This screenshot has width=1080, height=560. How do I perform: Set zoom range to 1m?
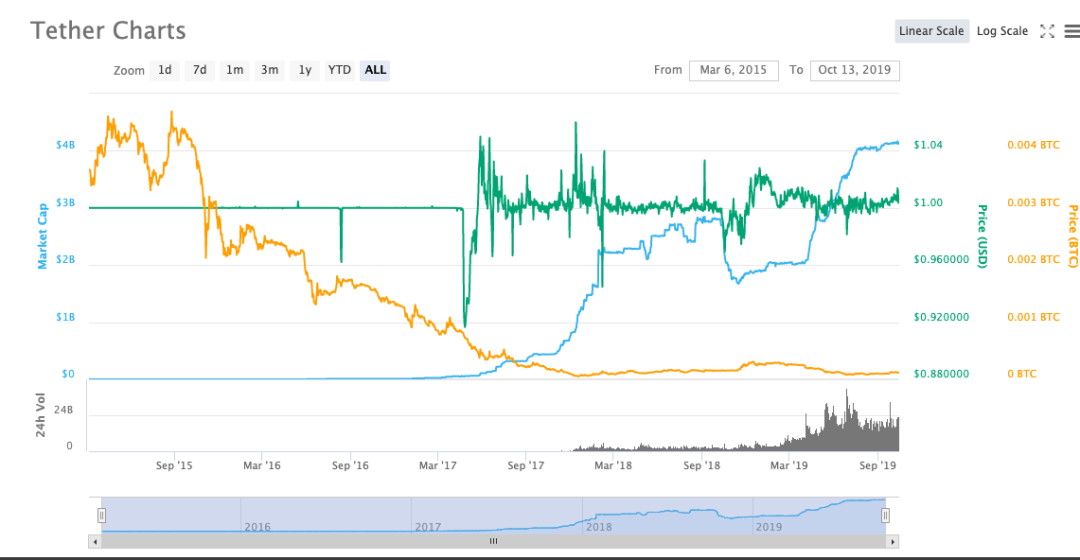pos(235,70)
